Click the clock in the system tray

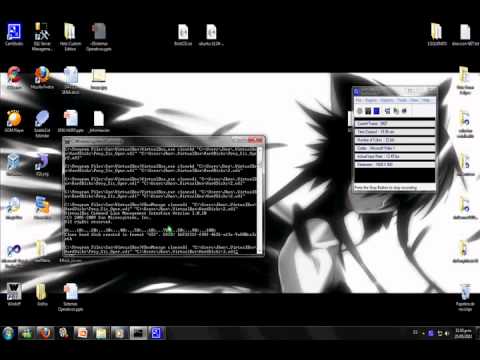click(x=463, y=333)
